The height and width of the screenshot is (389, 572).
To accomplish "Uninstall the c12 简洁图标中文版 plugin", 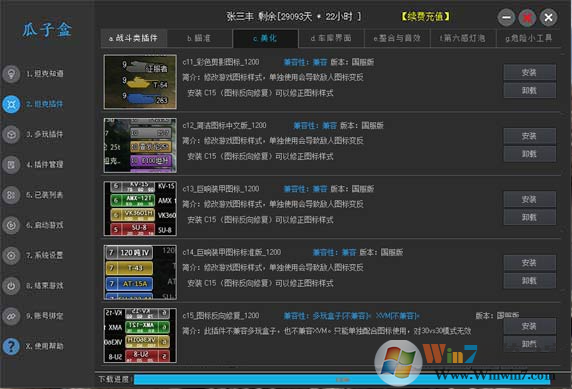I will click(x=530, y=154).
